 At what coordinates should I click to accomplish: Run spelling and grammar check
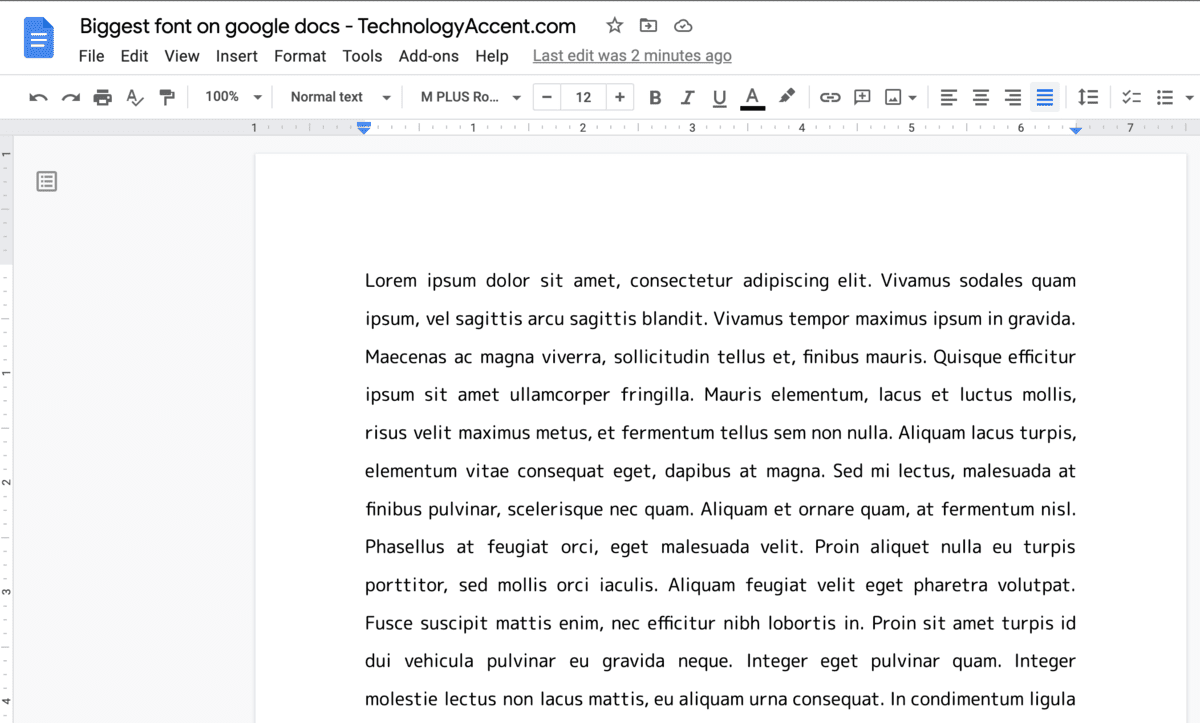point(135,96)
